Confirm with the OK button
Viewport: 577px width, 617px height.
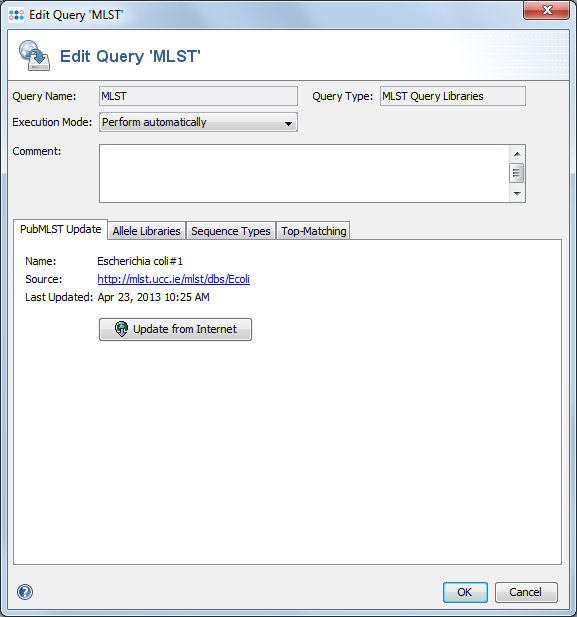click(x=465, y=592)
